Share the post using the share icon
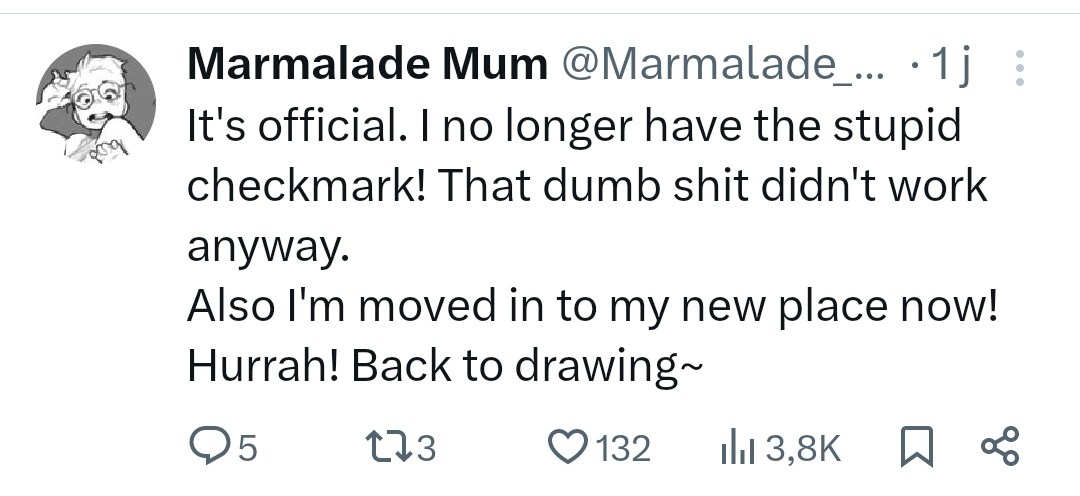The height and width of the screenshot is (496, 1080). [x=999, y=446]
